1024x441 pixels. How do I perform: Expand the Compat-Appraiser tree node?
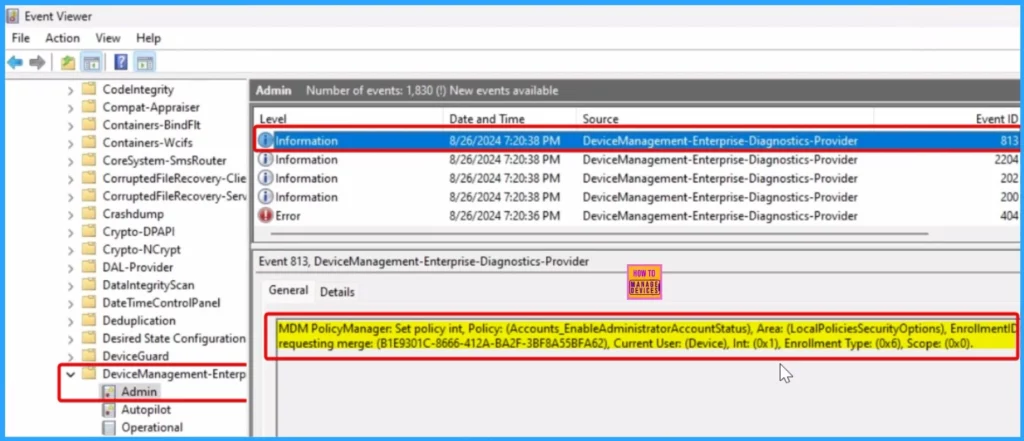[x=71, y=108]
